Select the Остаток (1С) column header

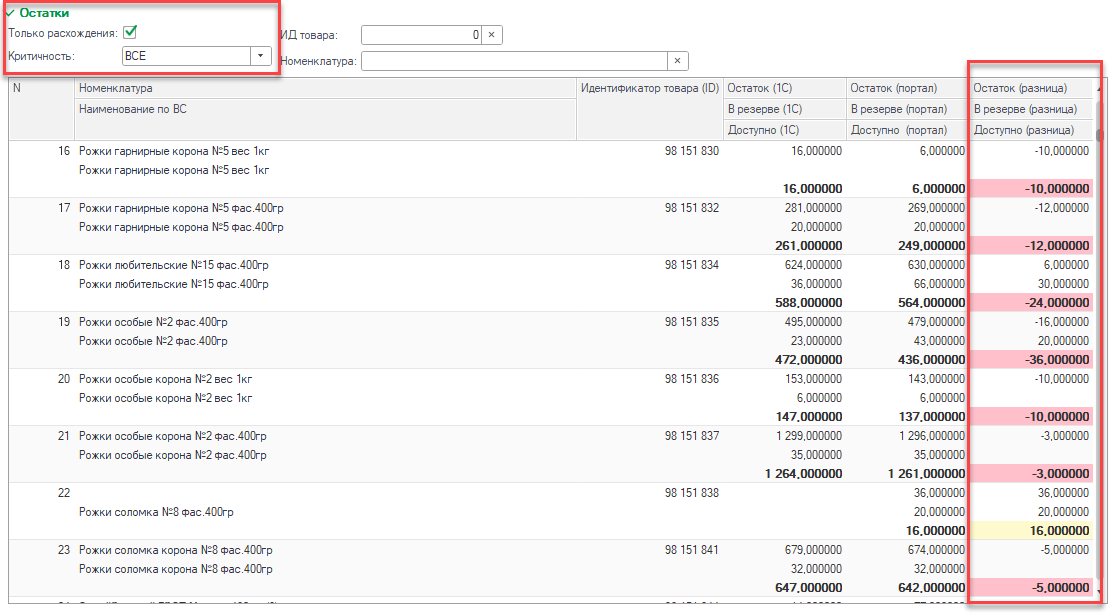[784, 88]
